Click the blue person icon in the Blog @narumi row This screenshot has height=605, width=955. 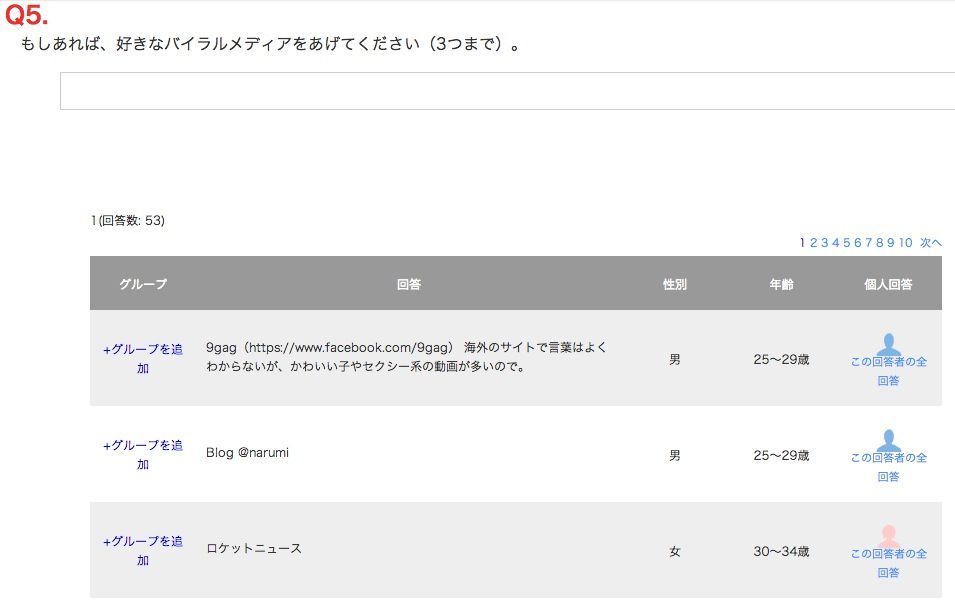point(888,439)
